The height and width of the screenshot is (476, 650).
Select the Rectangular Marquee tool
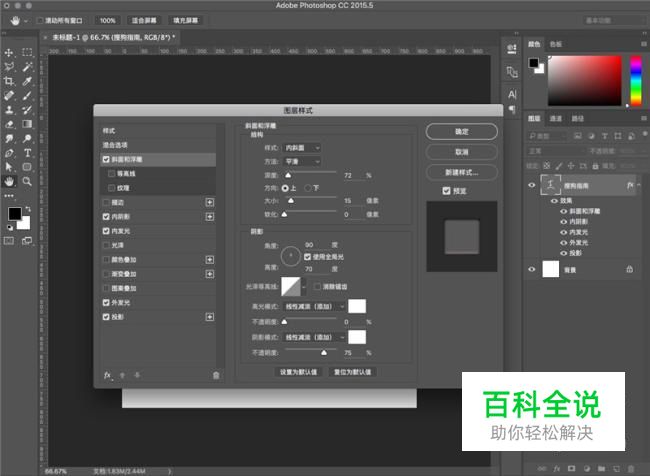click(27, 53)
